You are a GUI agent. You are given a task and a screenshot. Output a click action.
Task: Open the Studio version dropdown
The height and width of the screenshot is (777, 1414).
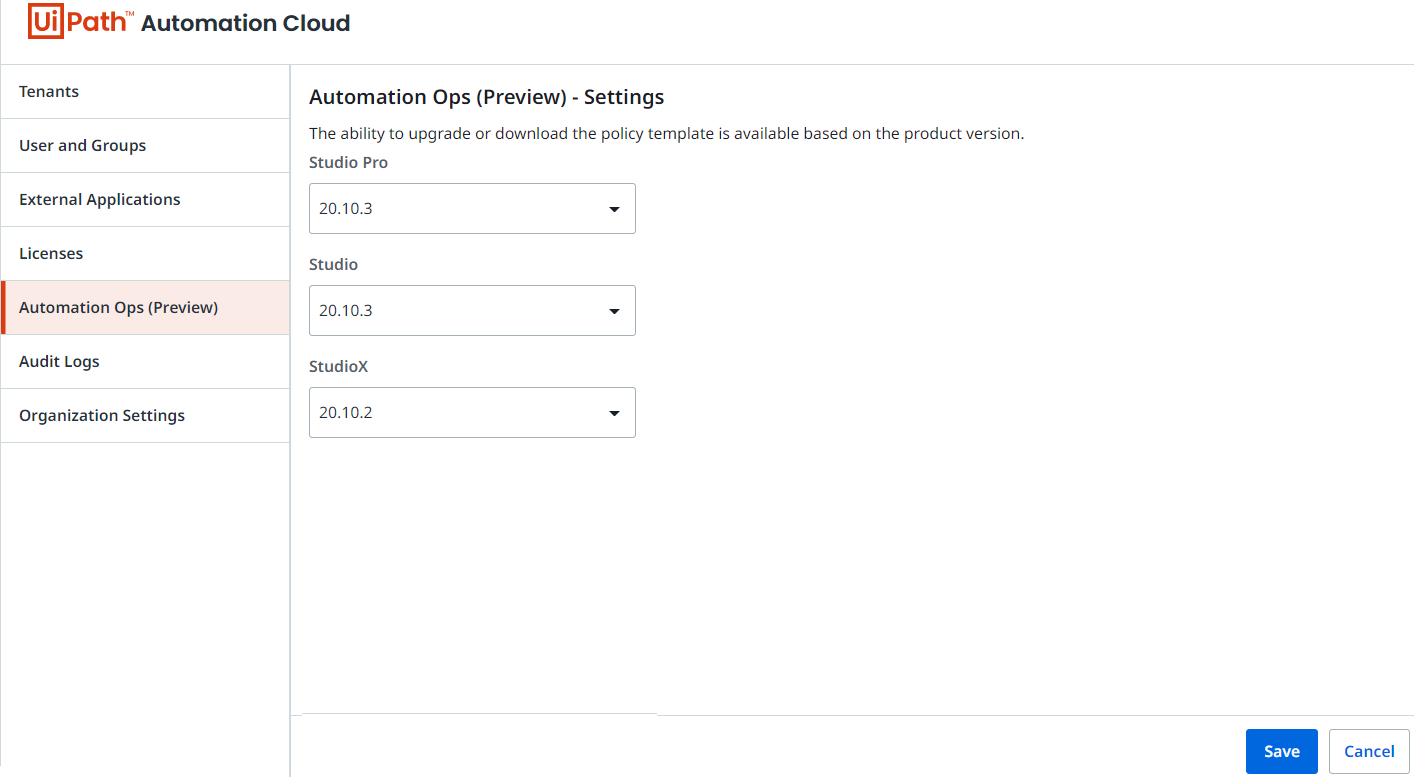472,311
